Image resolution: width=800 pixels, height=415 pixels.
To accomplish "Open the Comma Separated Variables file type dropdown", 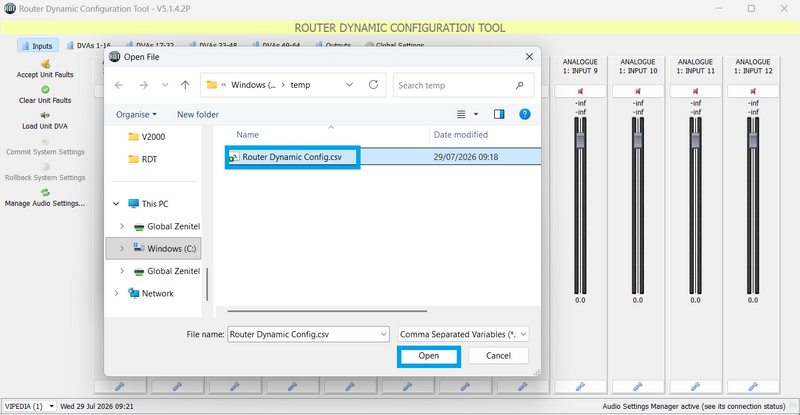I will click(x=463, y=334).
